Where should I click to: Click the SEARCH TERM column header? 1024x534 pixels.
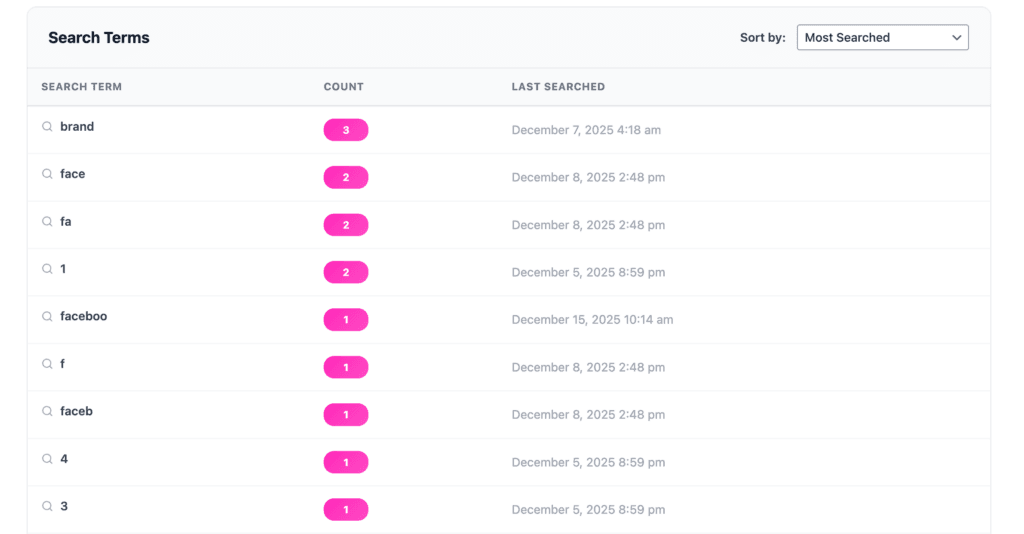point(81,87)
